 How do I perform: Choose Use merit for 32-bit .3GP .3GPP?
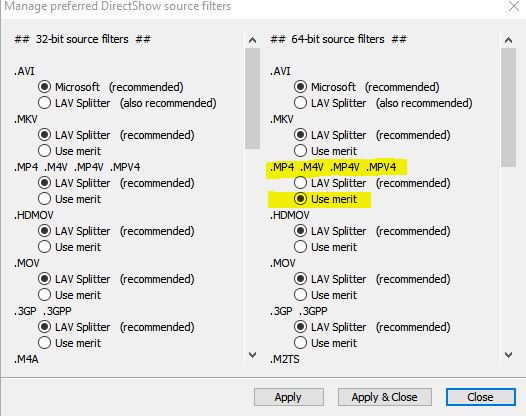click(44, 343)
